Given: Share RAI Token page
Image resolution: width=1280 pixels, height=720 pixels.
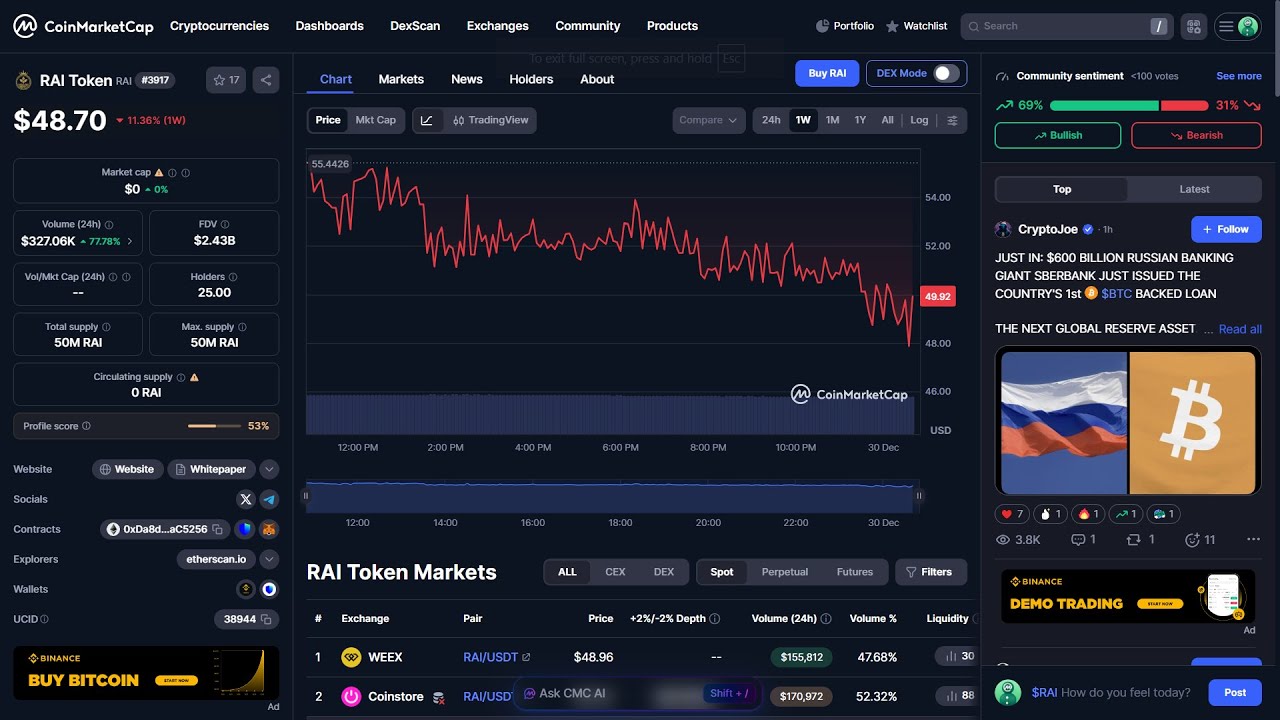Looking at the screenshot, I should [x=266, y=80].
